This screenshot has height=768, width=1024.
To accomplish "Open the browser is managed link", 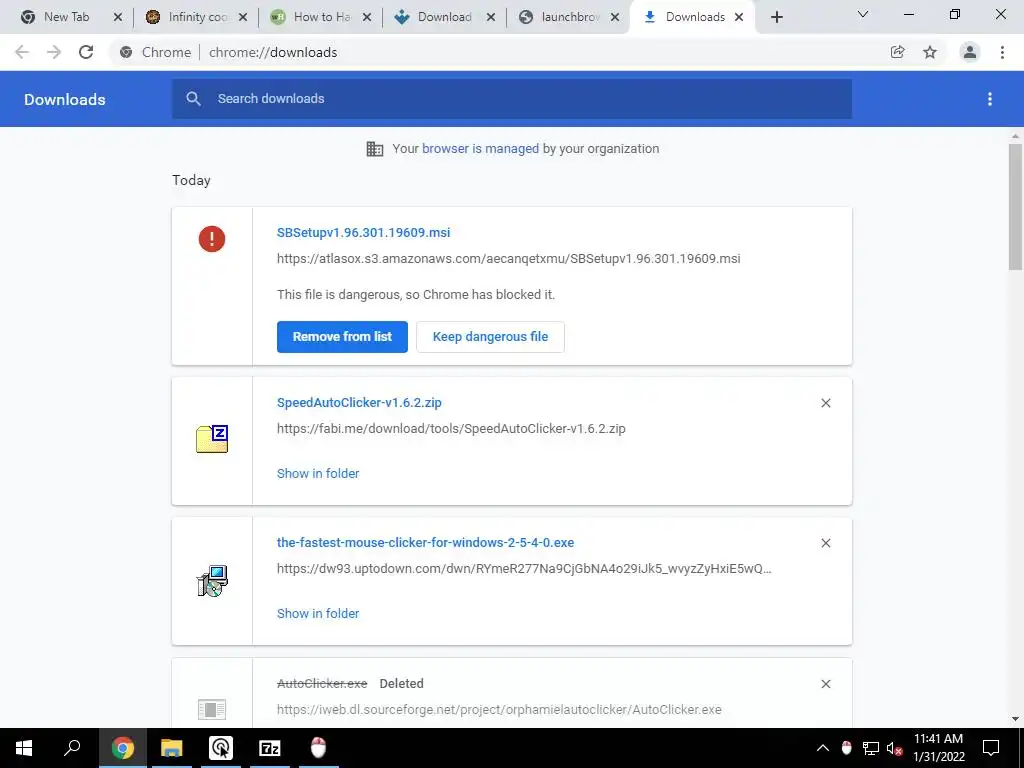I will tap(481, 149).
